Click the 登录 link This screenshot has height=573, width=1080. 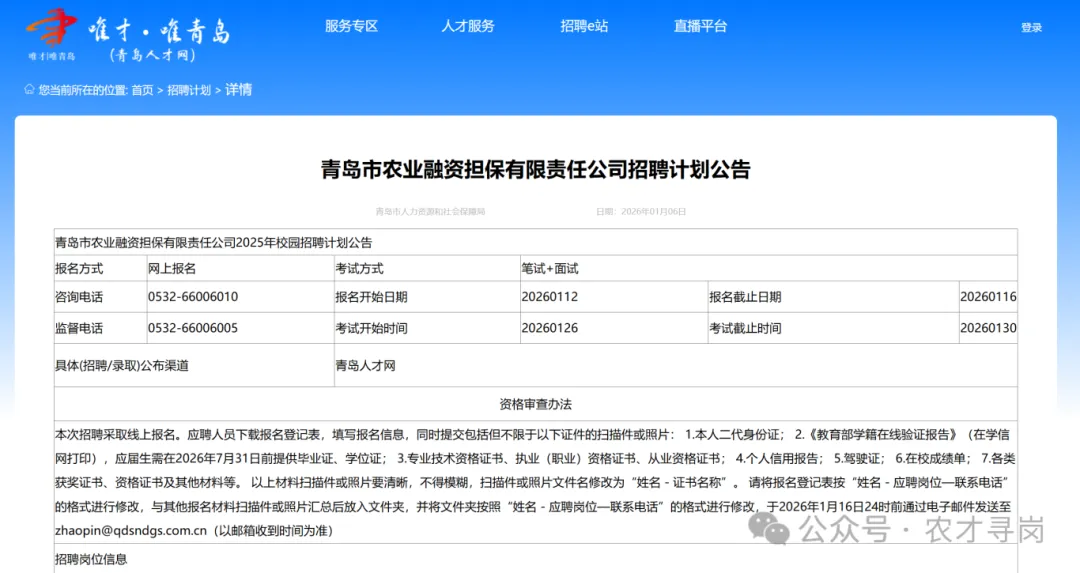click(x=1031, y=28)
